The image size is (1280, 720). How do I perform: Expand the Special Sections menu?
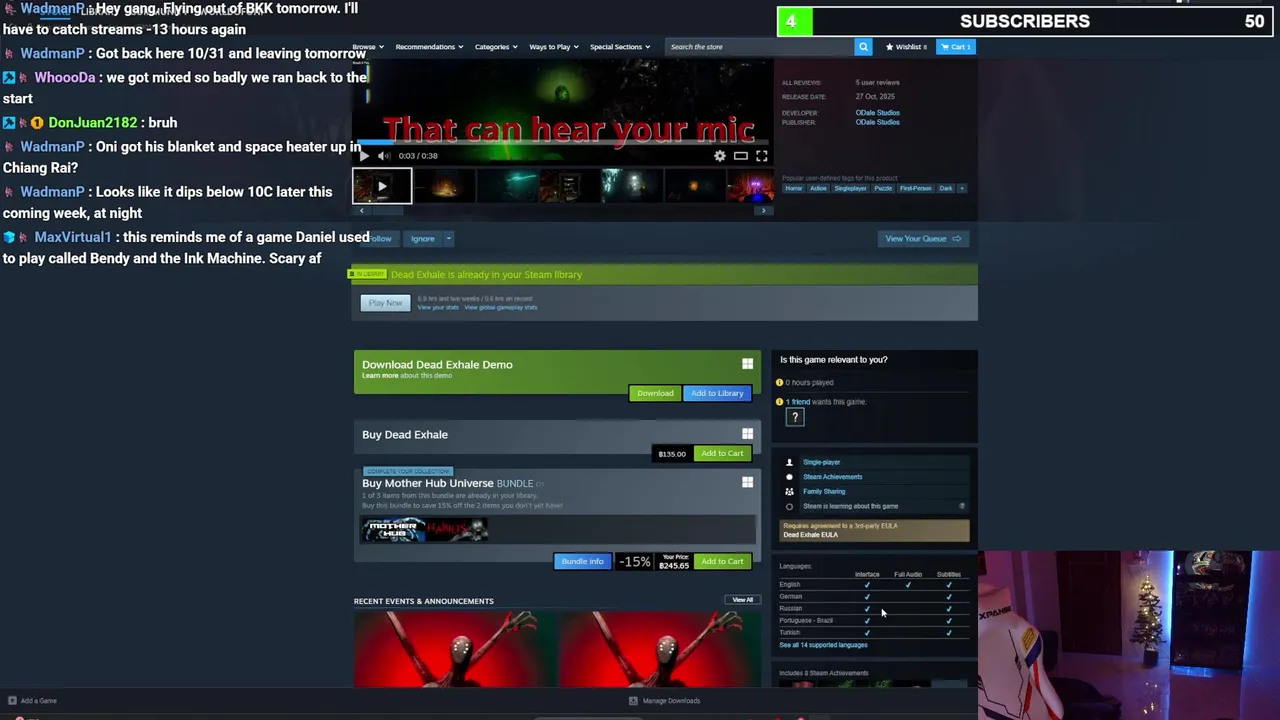click(x=620, y=47)
